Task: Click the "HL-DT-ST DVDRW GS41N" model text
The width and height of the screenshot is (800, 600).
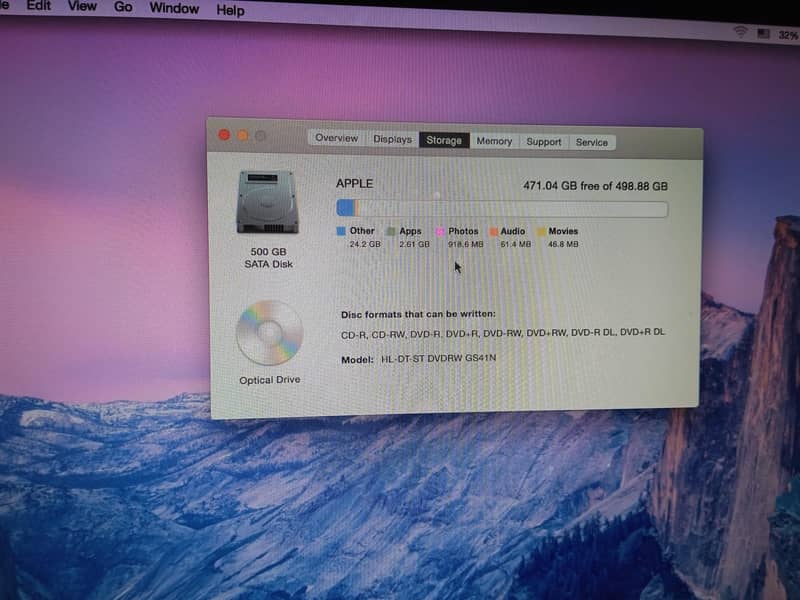Action: click(x=438, y=358)
